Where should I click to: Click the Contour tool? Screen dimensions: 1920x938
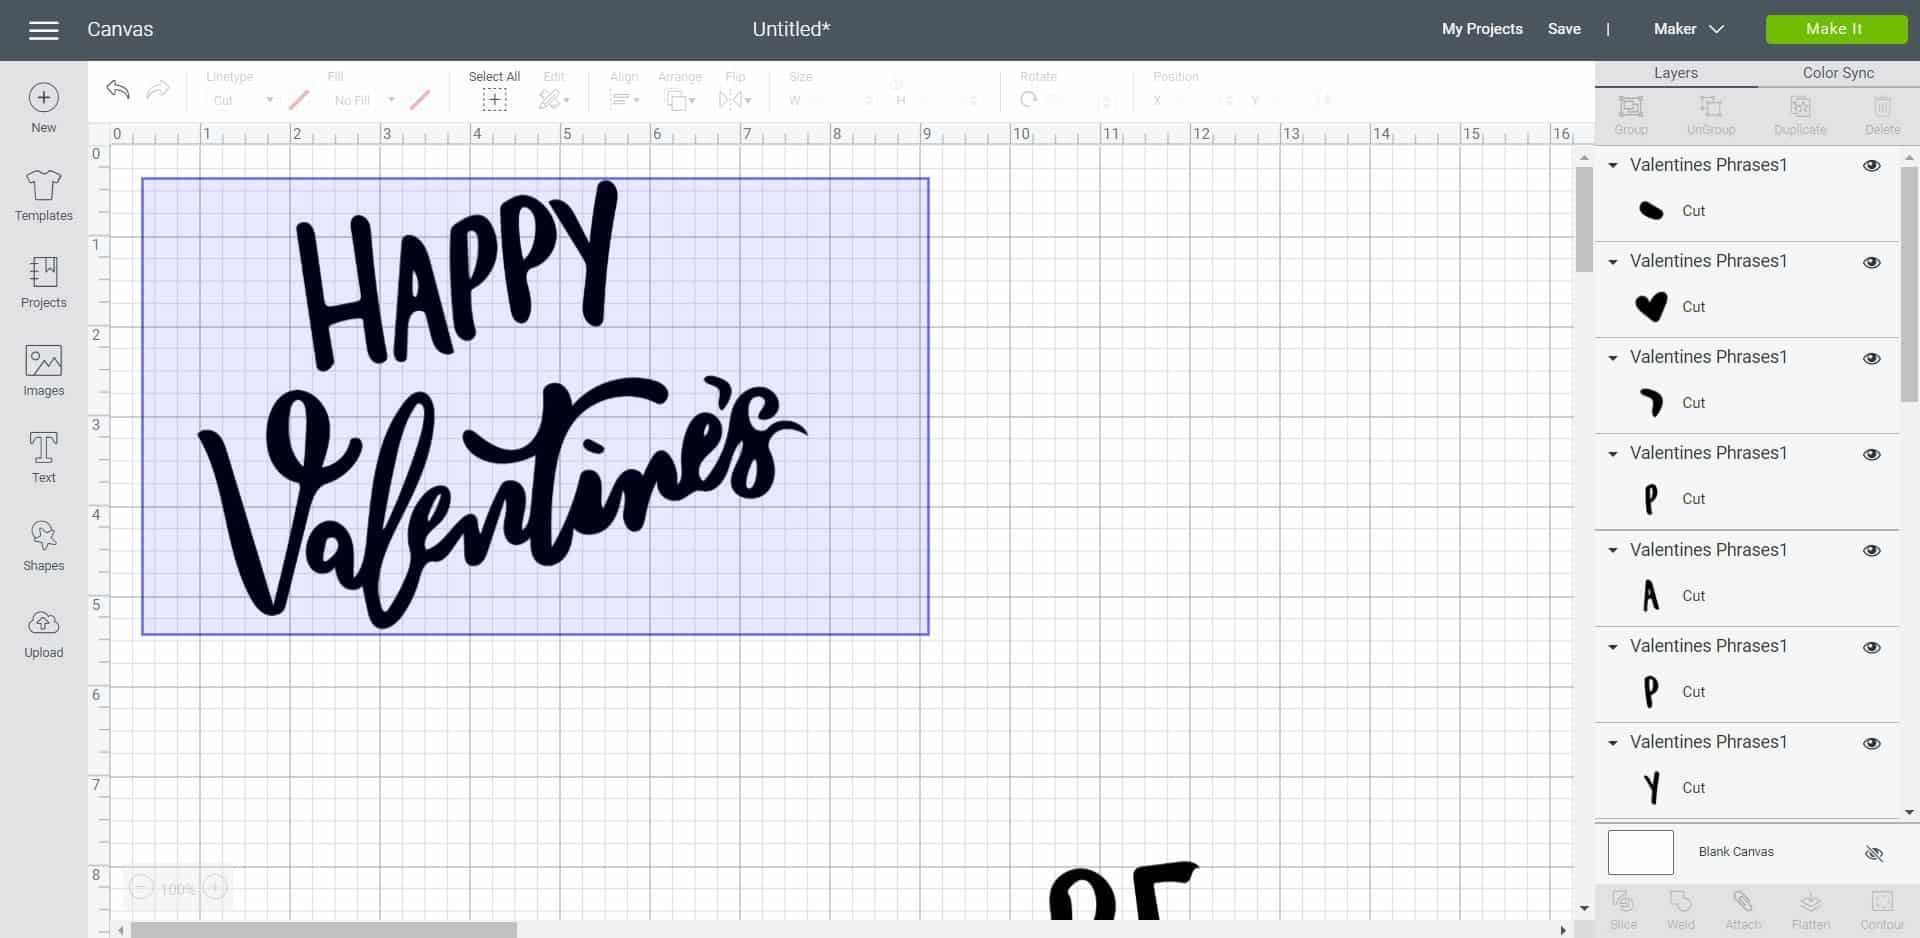(1882, 910)
